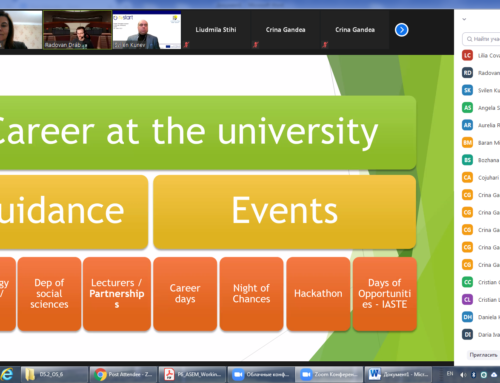Select Svilen Kunev's video thumbnail
500x383 pixels.
[147, 30]
